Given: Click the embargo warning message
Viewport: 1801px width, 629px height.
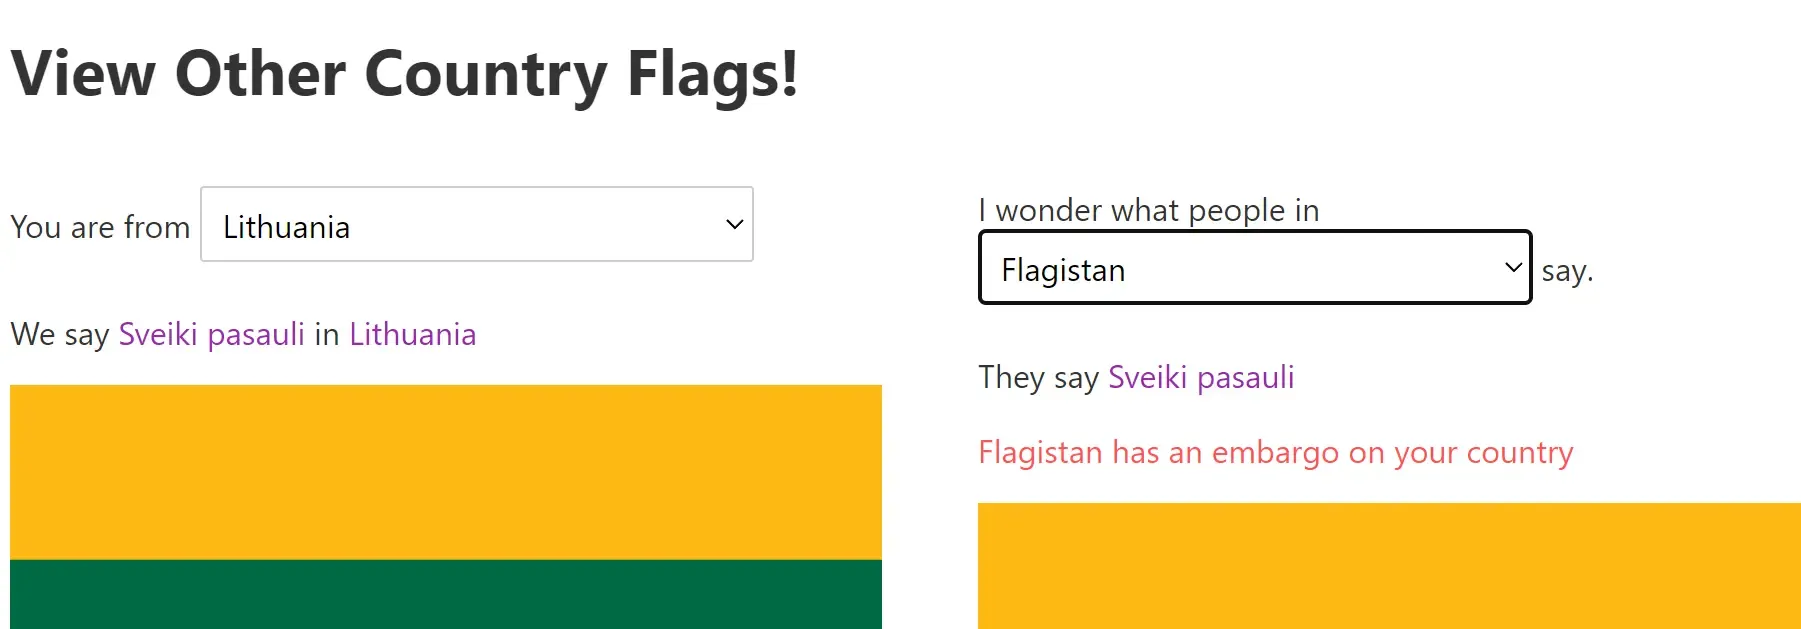Looking at the screenshot, I should (x=1276, y=452).
